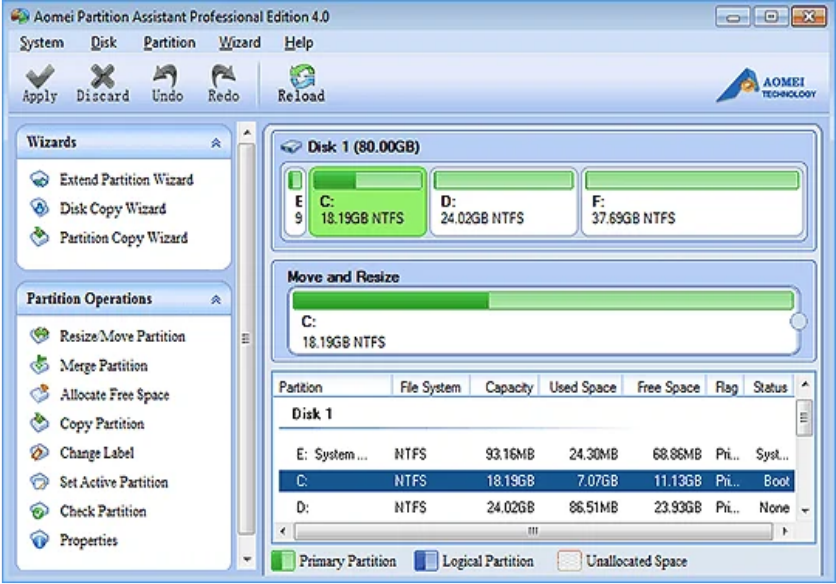The image size is (836, 584).
Task: Click horizontal scrollbar right arrow
Action: (x=785, y=531)
